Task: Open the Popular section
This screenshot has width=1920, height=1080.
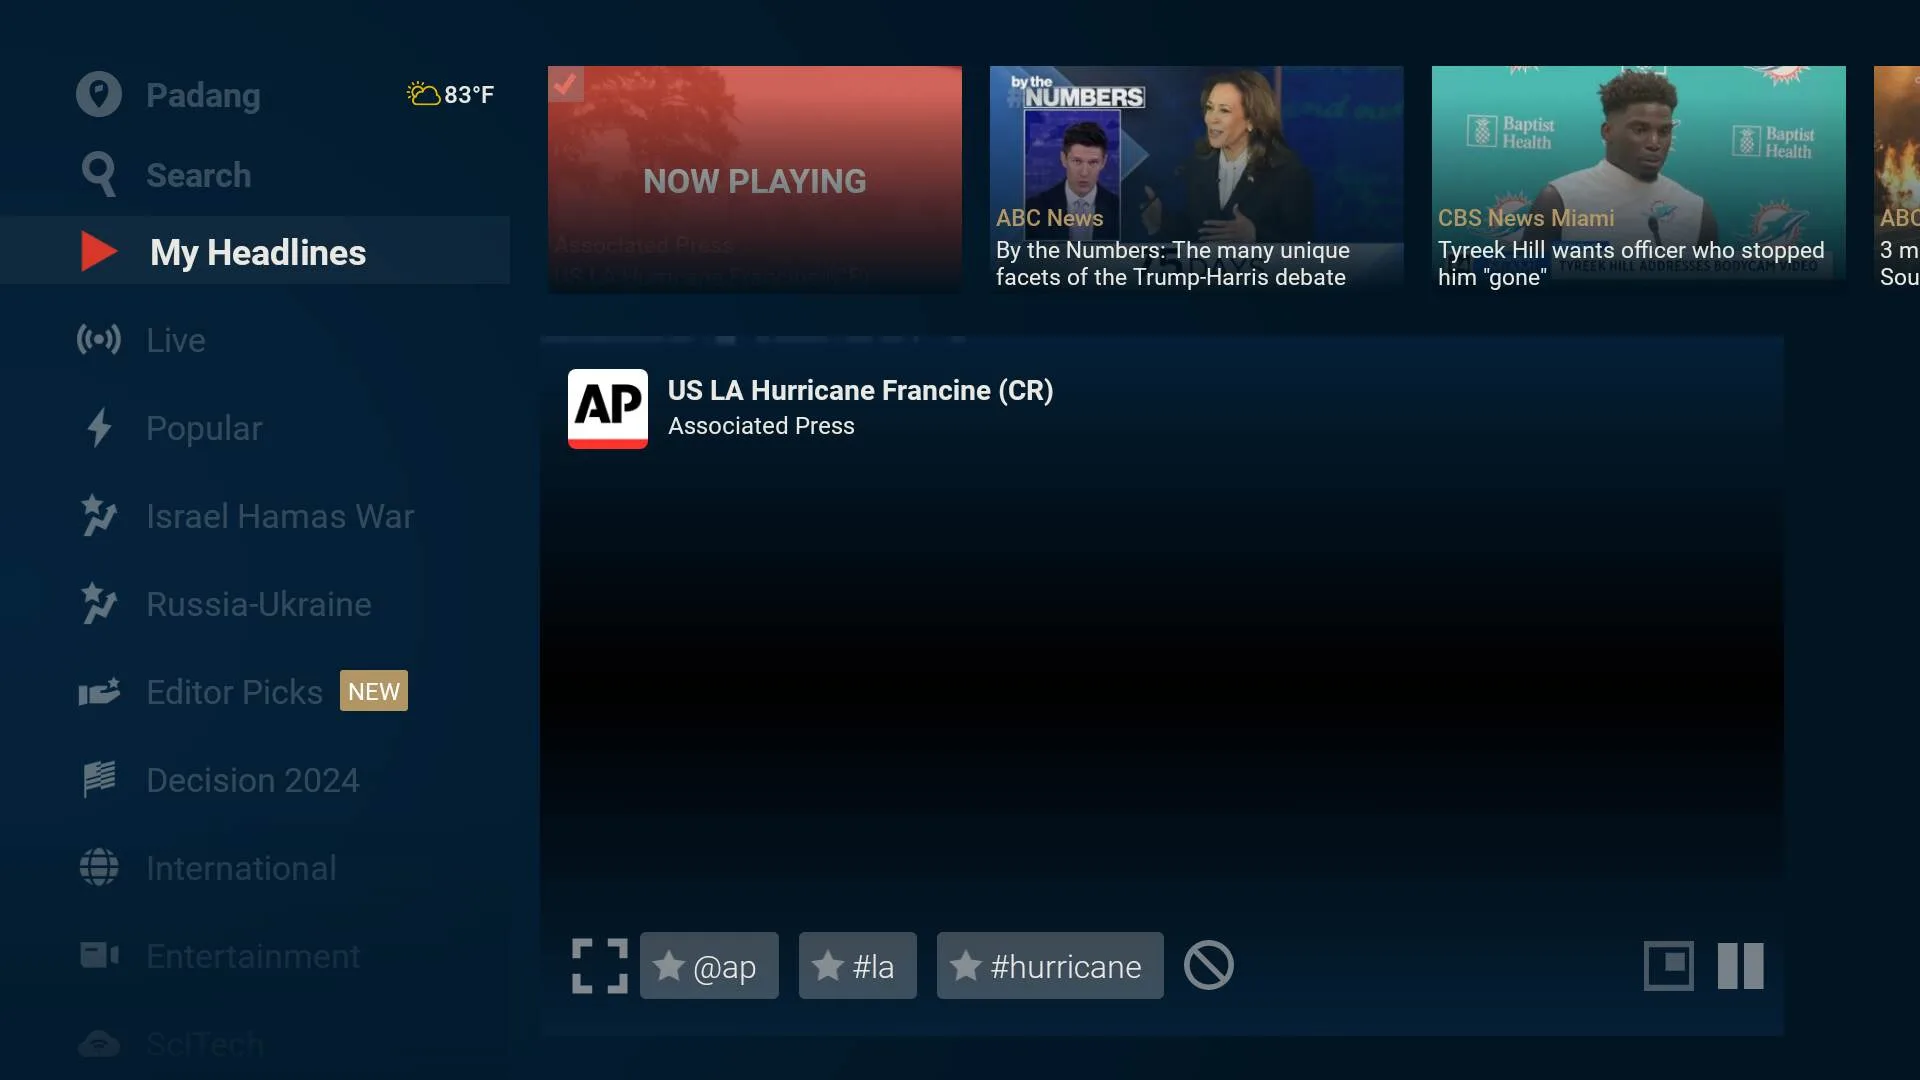Action: (255, 428)
